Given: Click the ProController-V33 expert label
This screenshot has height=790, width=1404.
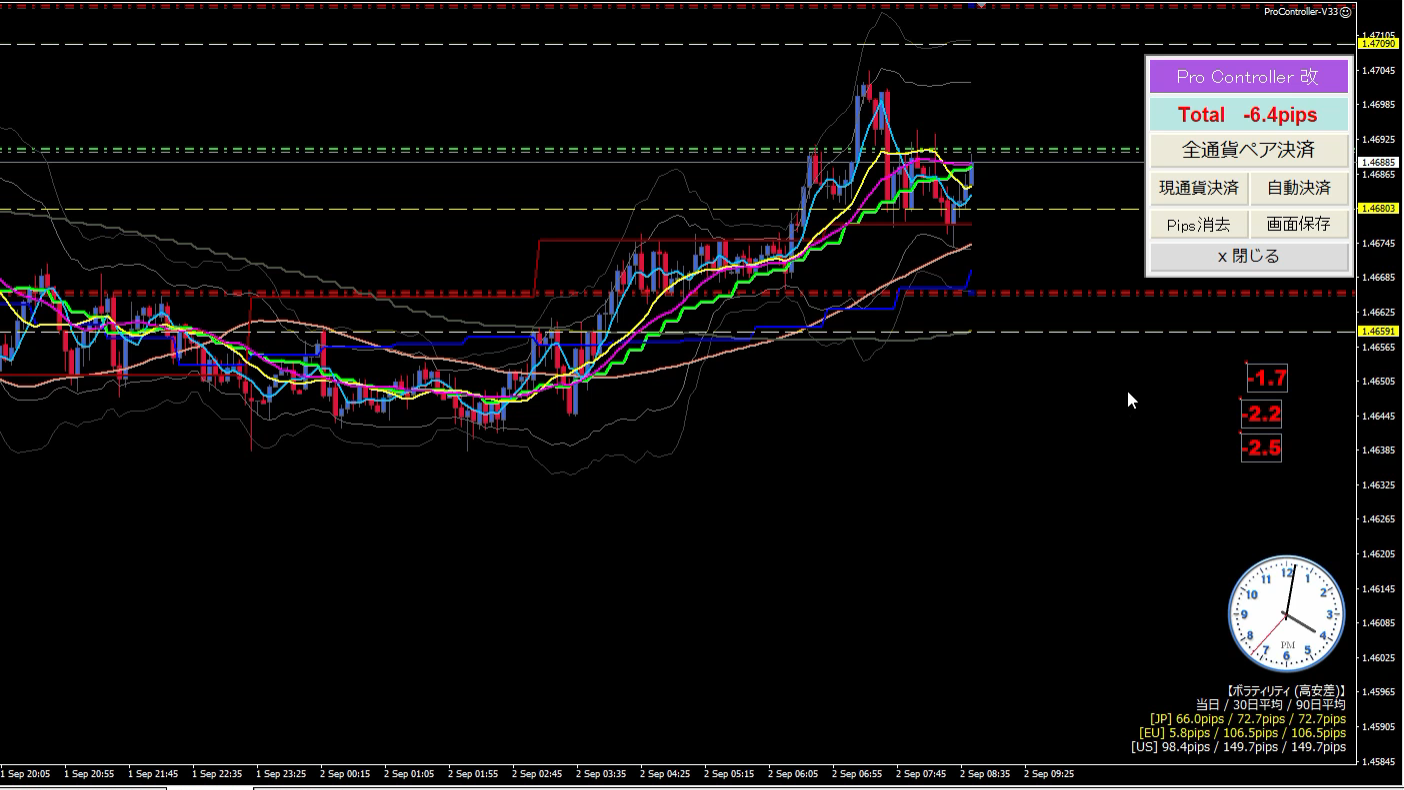Looking at the screenshot, I should coord(1300,12).
